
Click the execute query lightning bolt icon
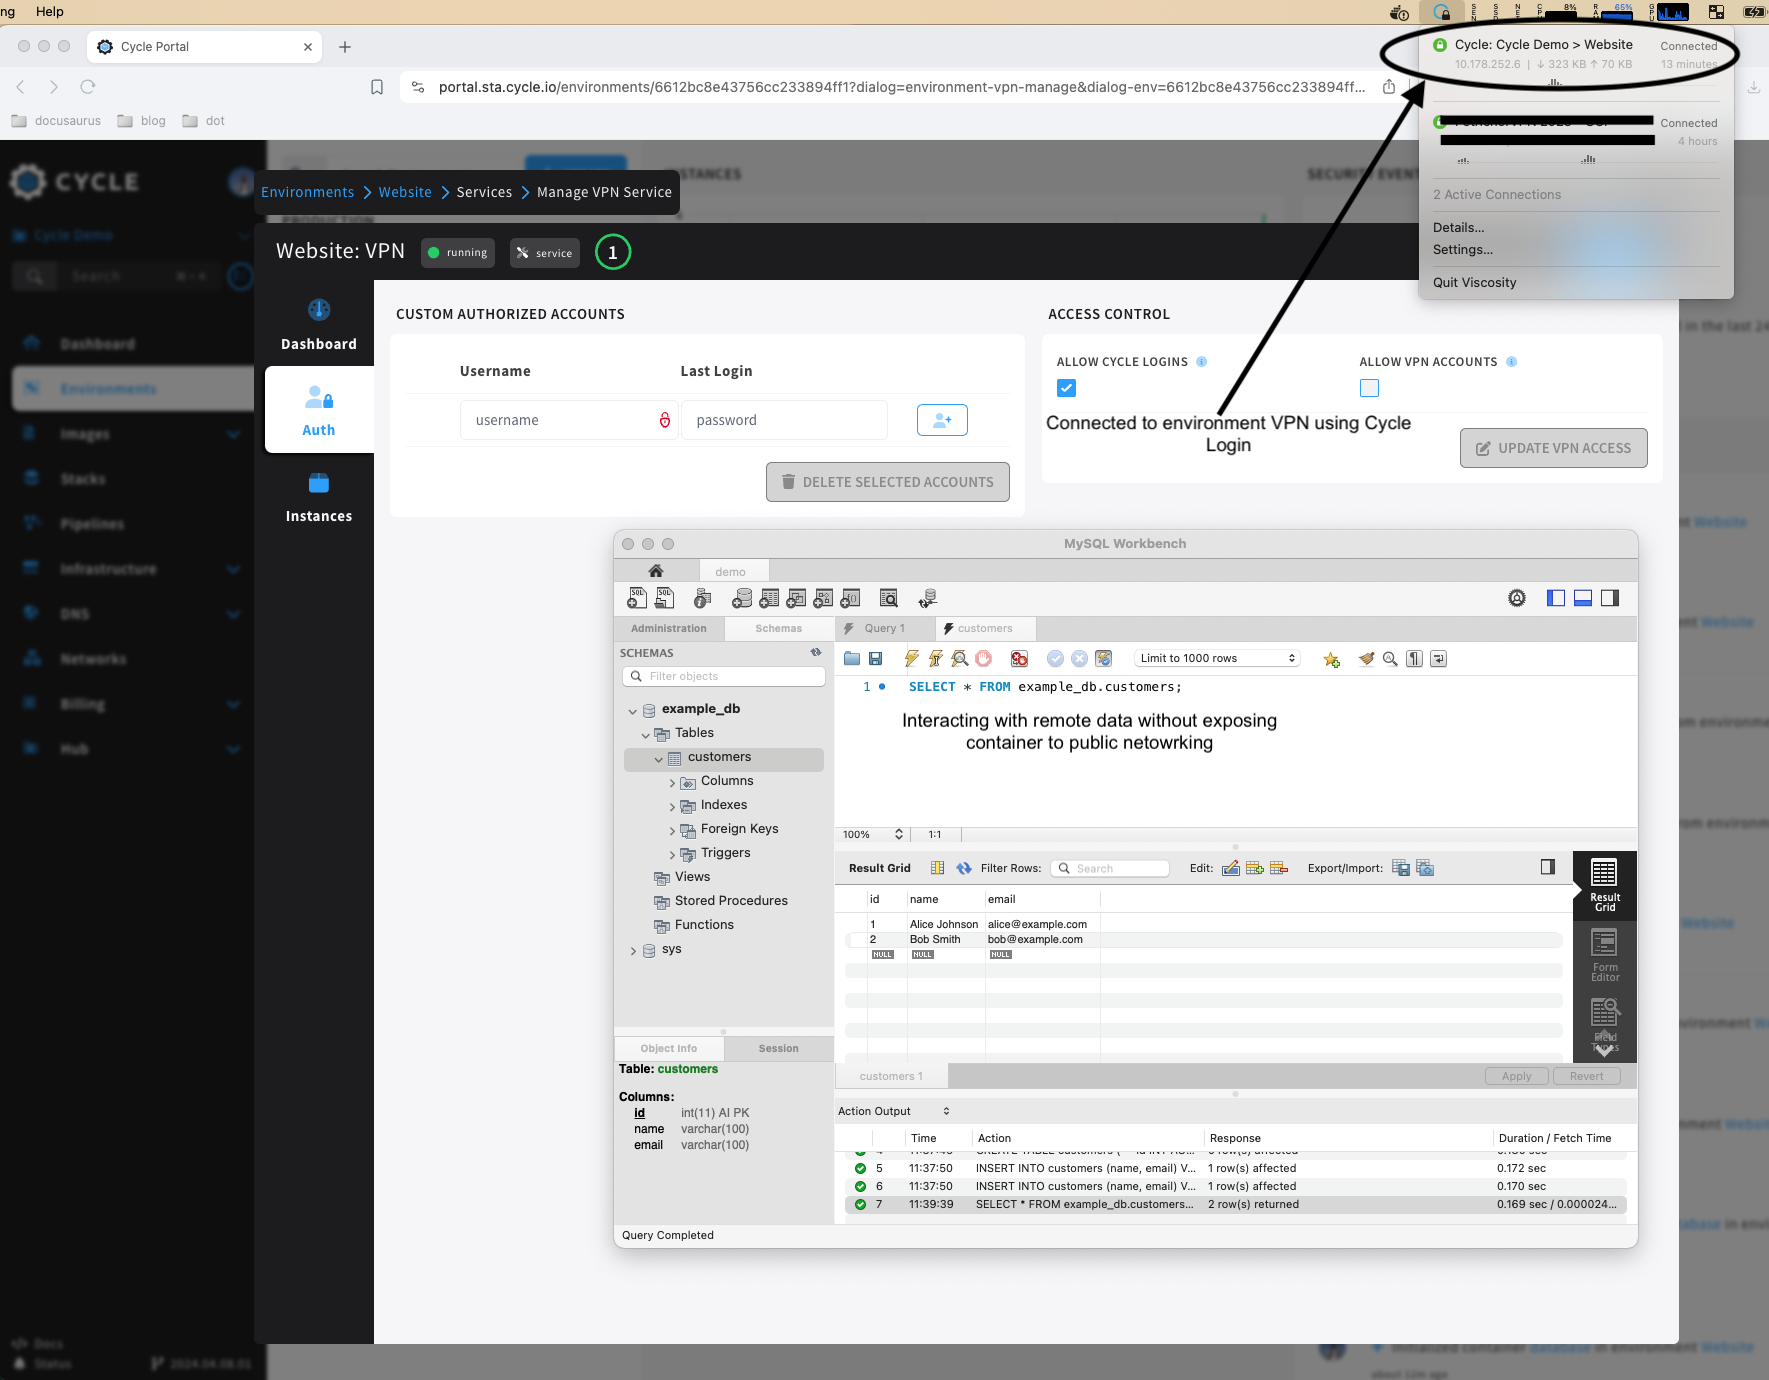(911, 658)
